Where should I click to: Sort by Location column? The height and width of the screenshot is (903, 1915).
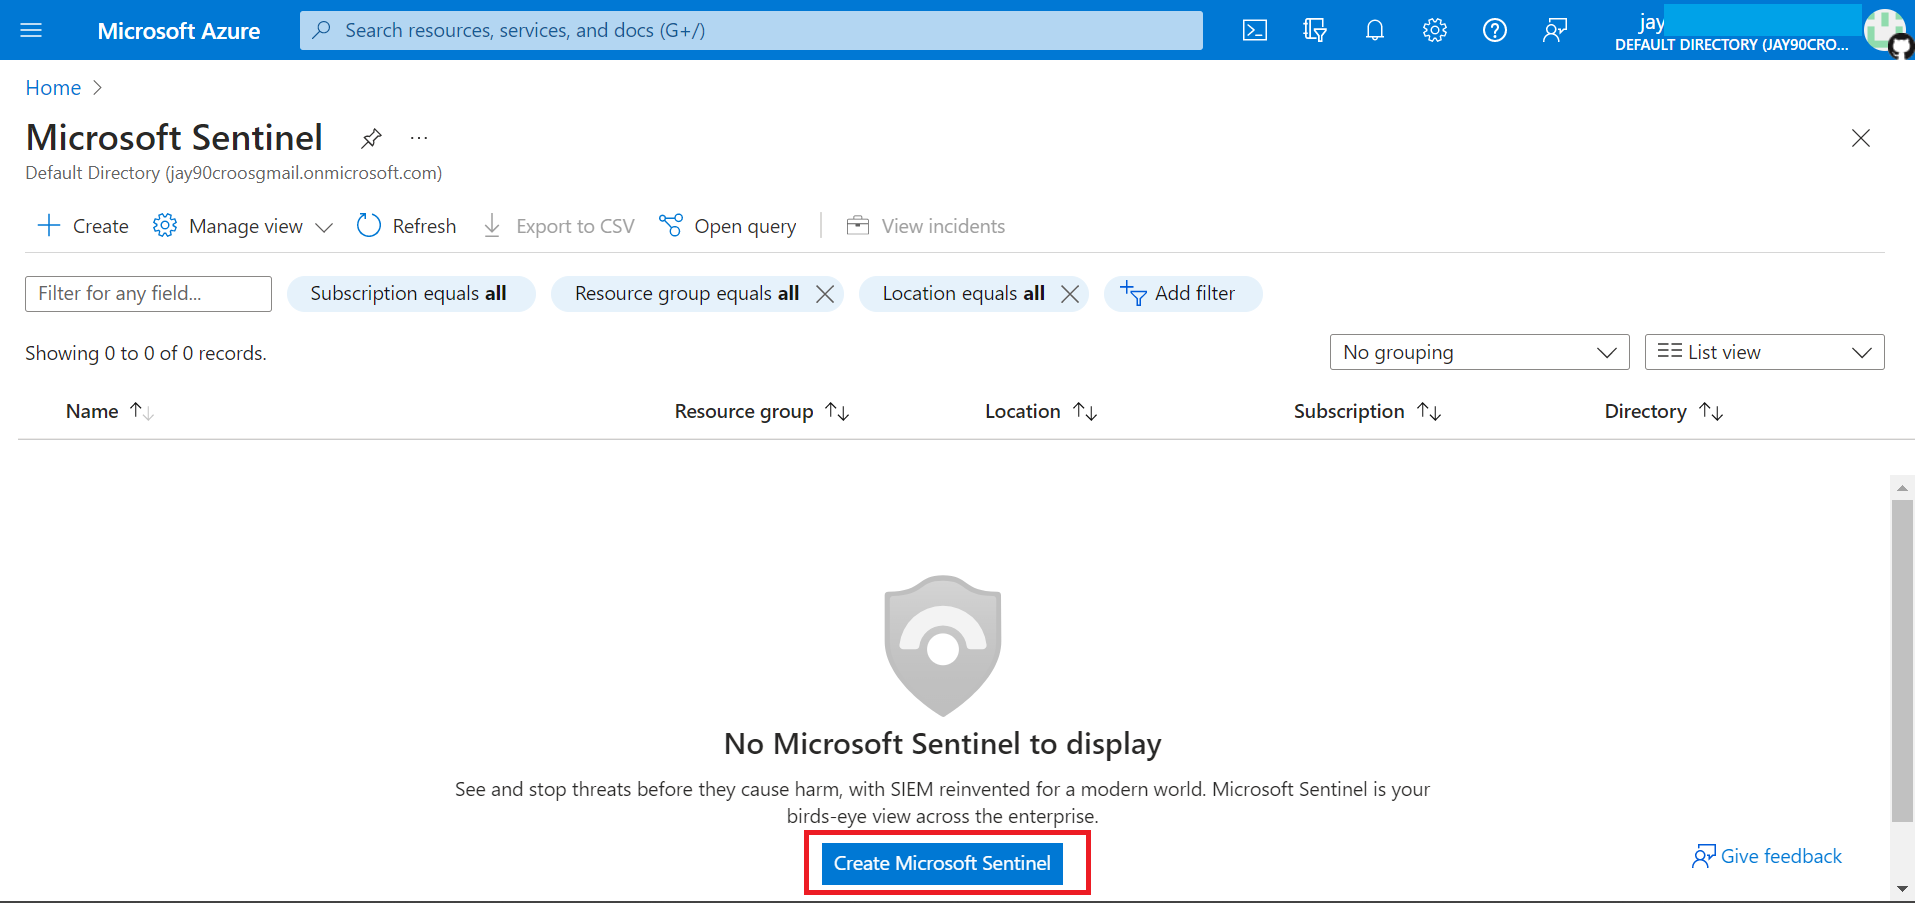click(x=1041, y=411)
